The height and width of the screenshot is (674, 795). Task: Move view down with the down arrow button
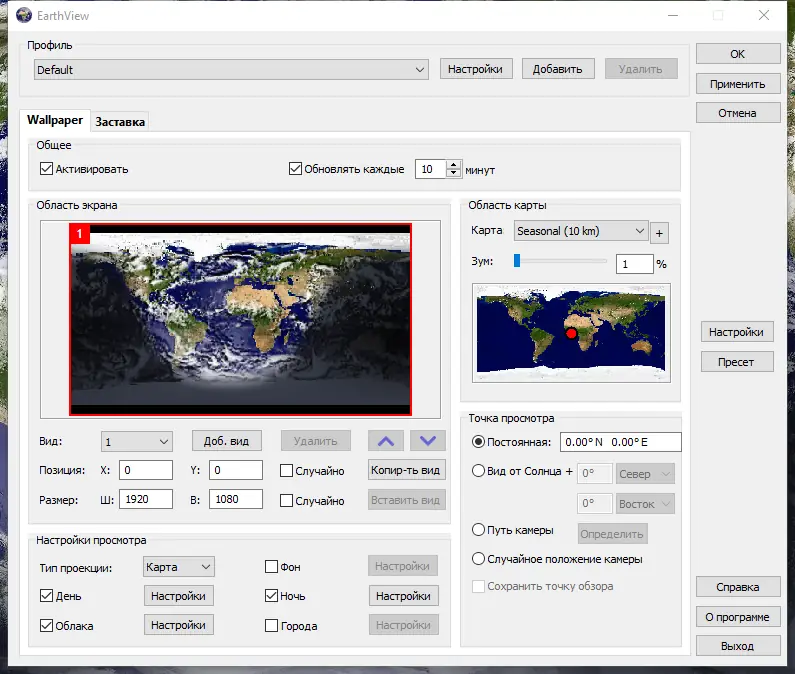click(x=428, y=441)
